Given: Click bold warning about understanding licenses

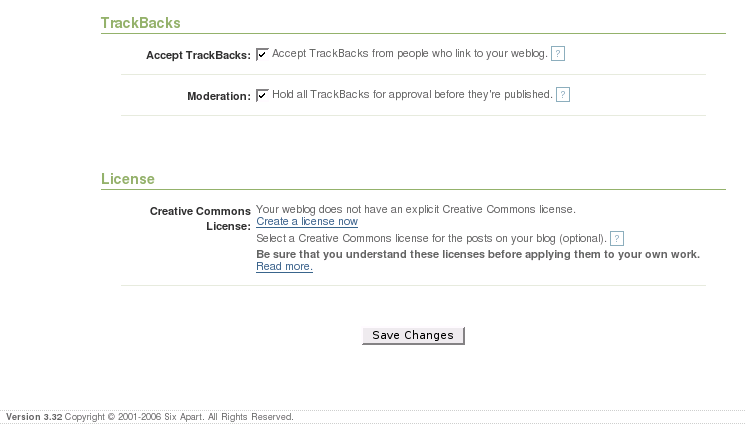Looking at the screenshot, I should [478, 254].
